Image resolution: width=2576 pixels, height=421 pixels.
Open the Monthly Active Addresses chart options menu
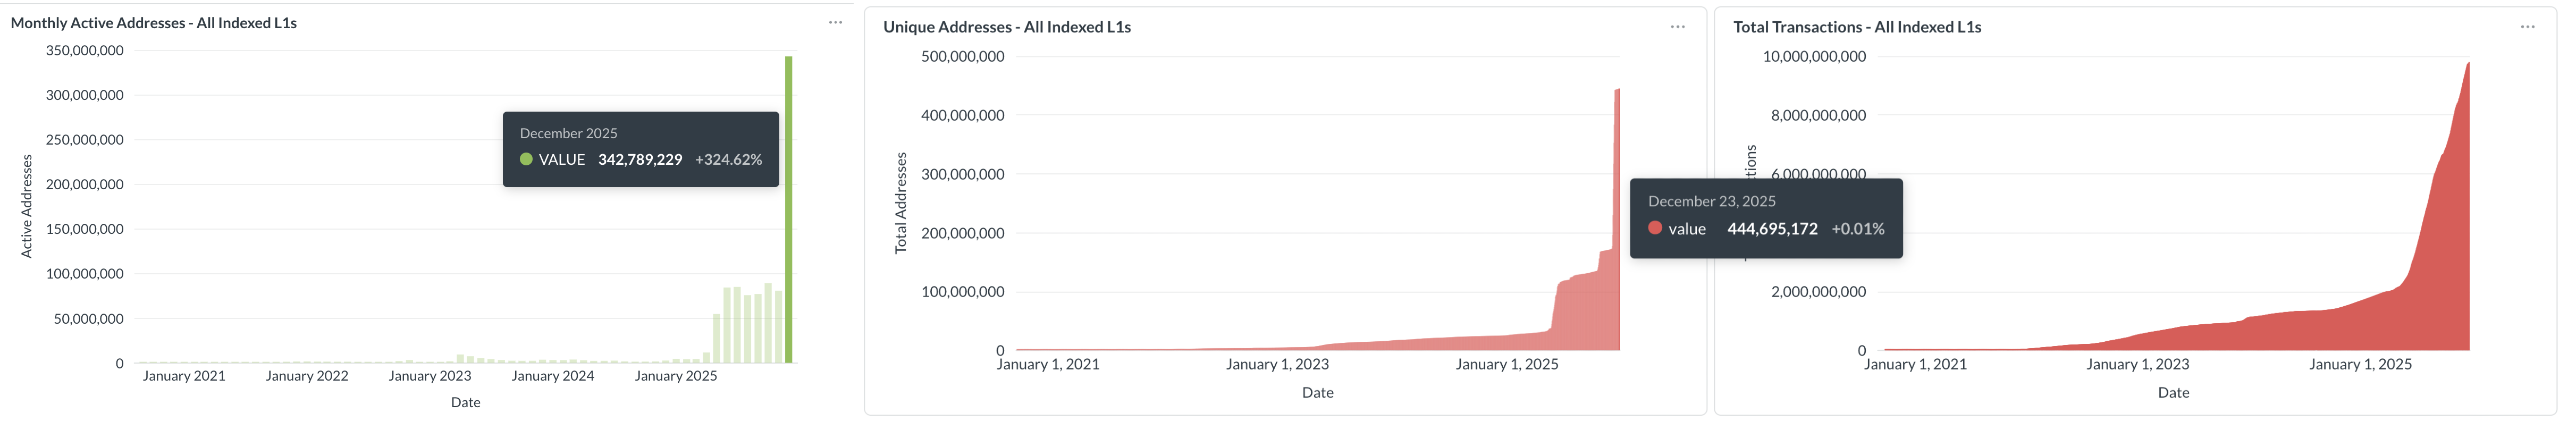coord(835,23)
